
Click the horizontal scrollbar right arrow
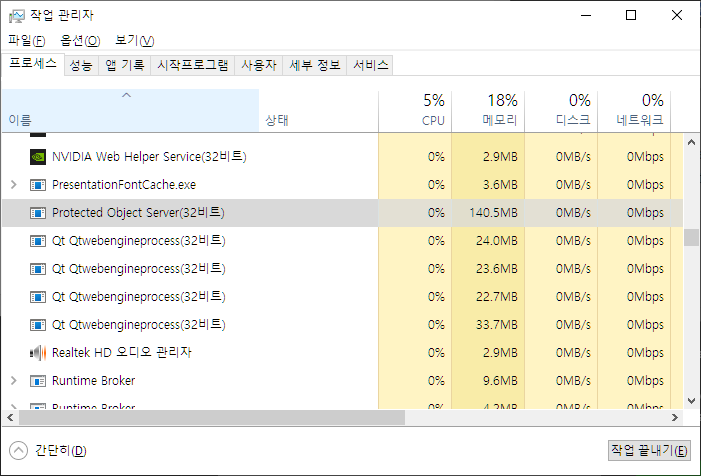click(x=675, y=418)
